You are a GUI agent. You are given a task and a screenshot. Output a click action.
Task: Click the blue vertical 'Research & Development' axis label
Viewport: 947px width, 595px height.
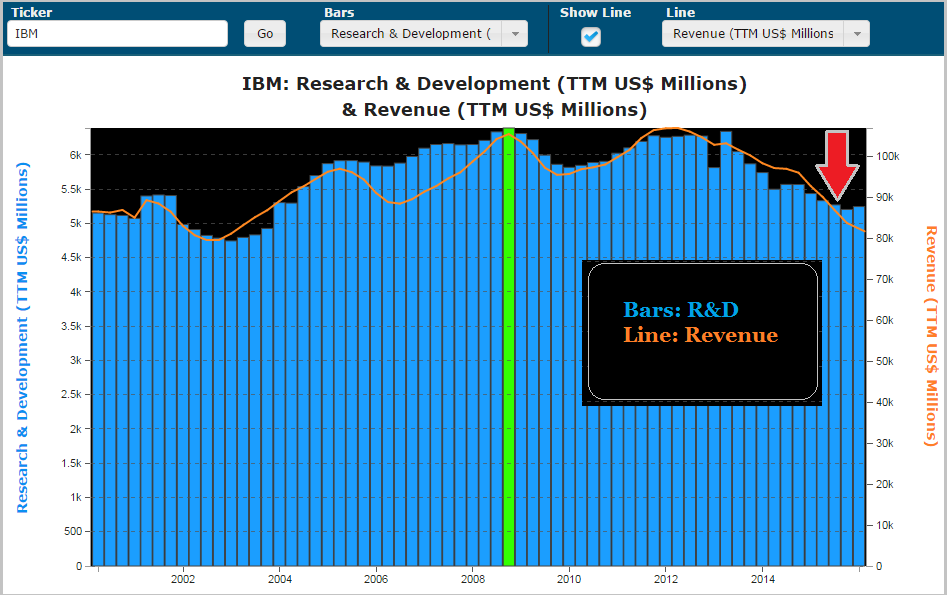pos(22,338)
